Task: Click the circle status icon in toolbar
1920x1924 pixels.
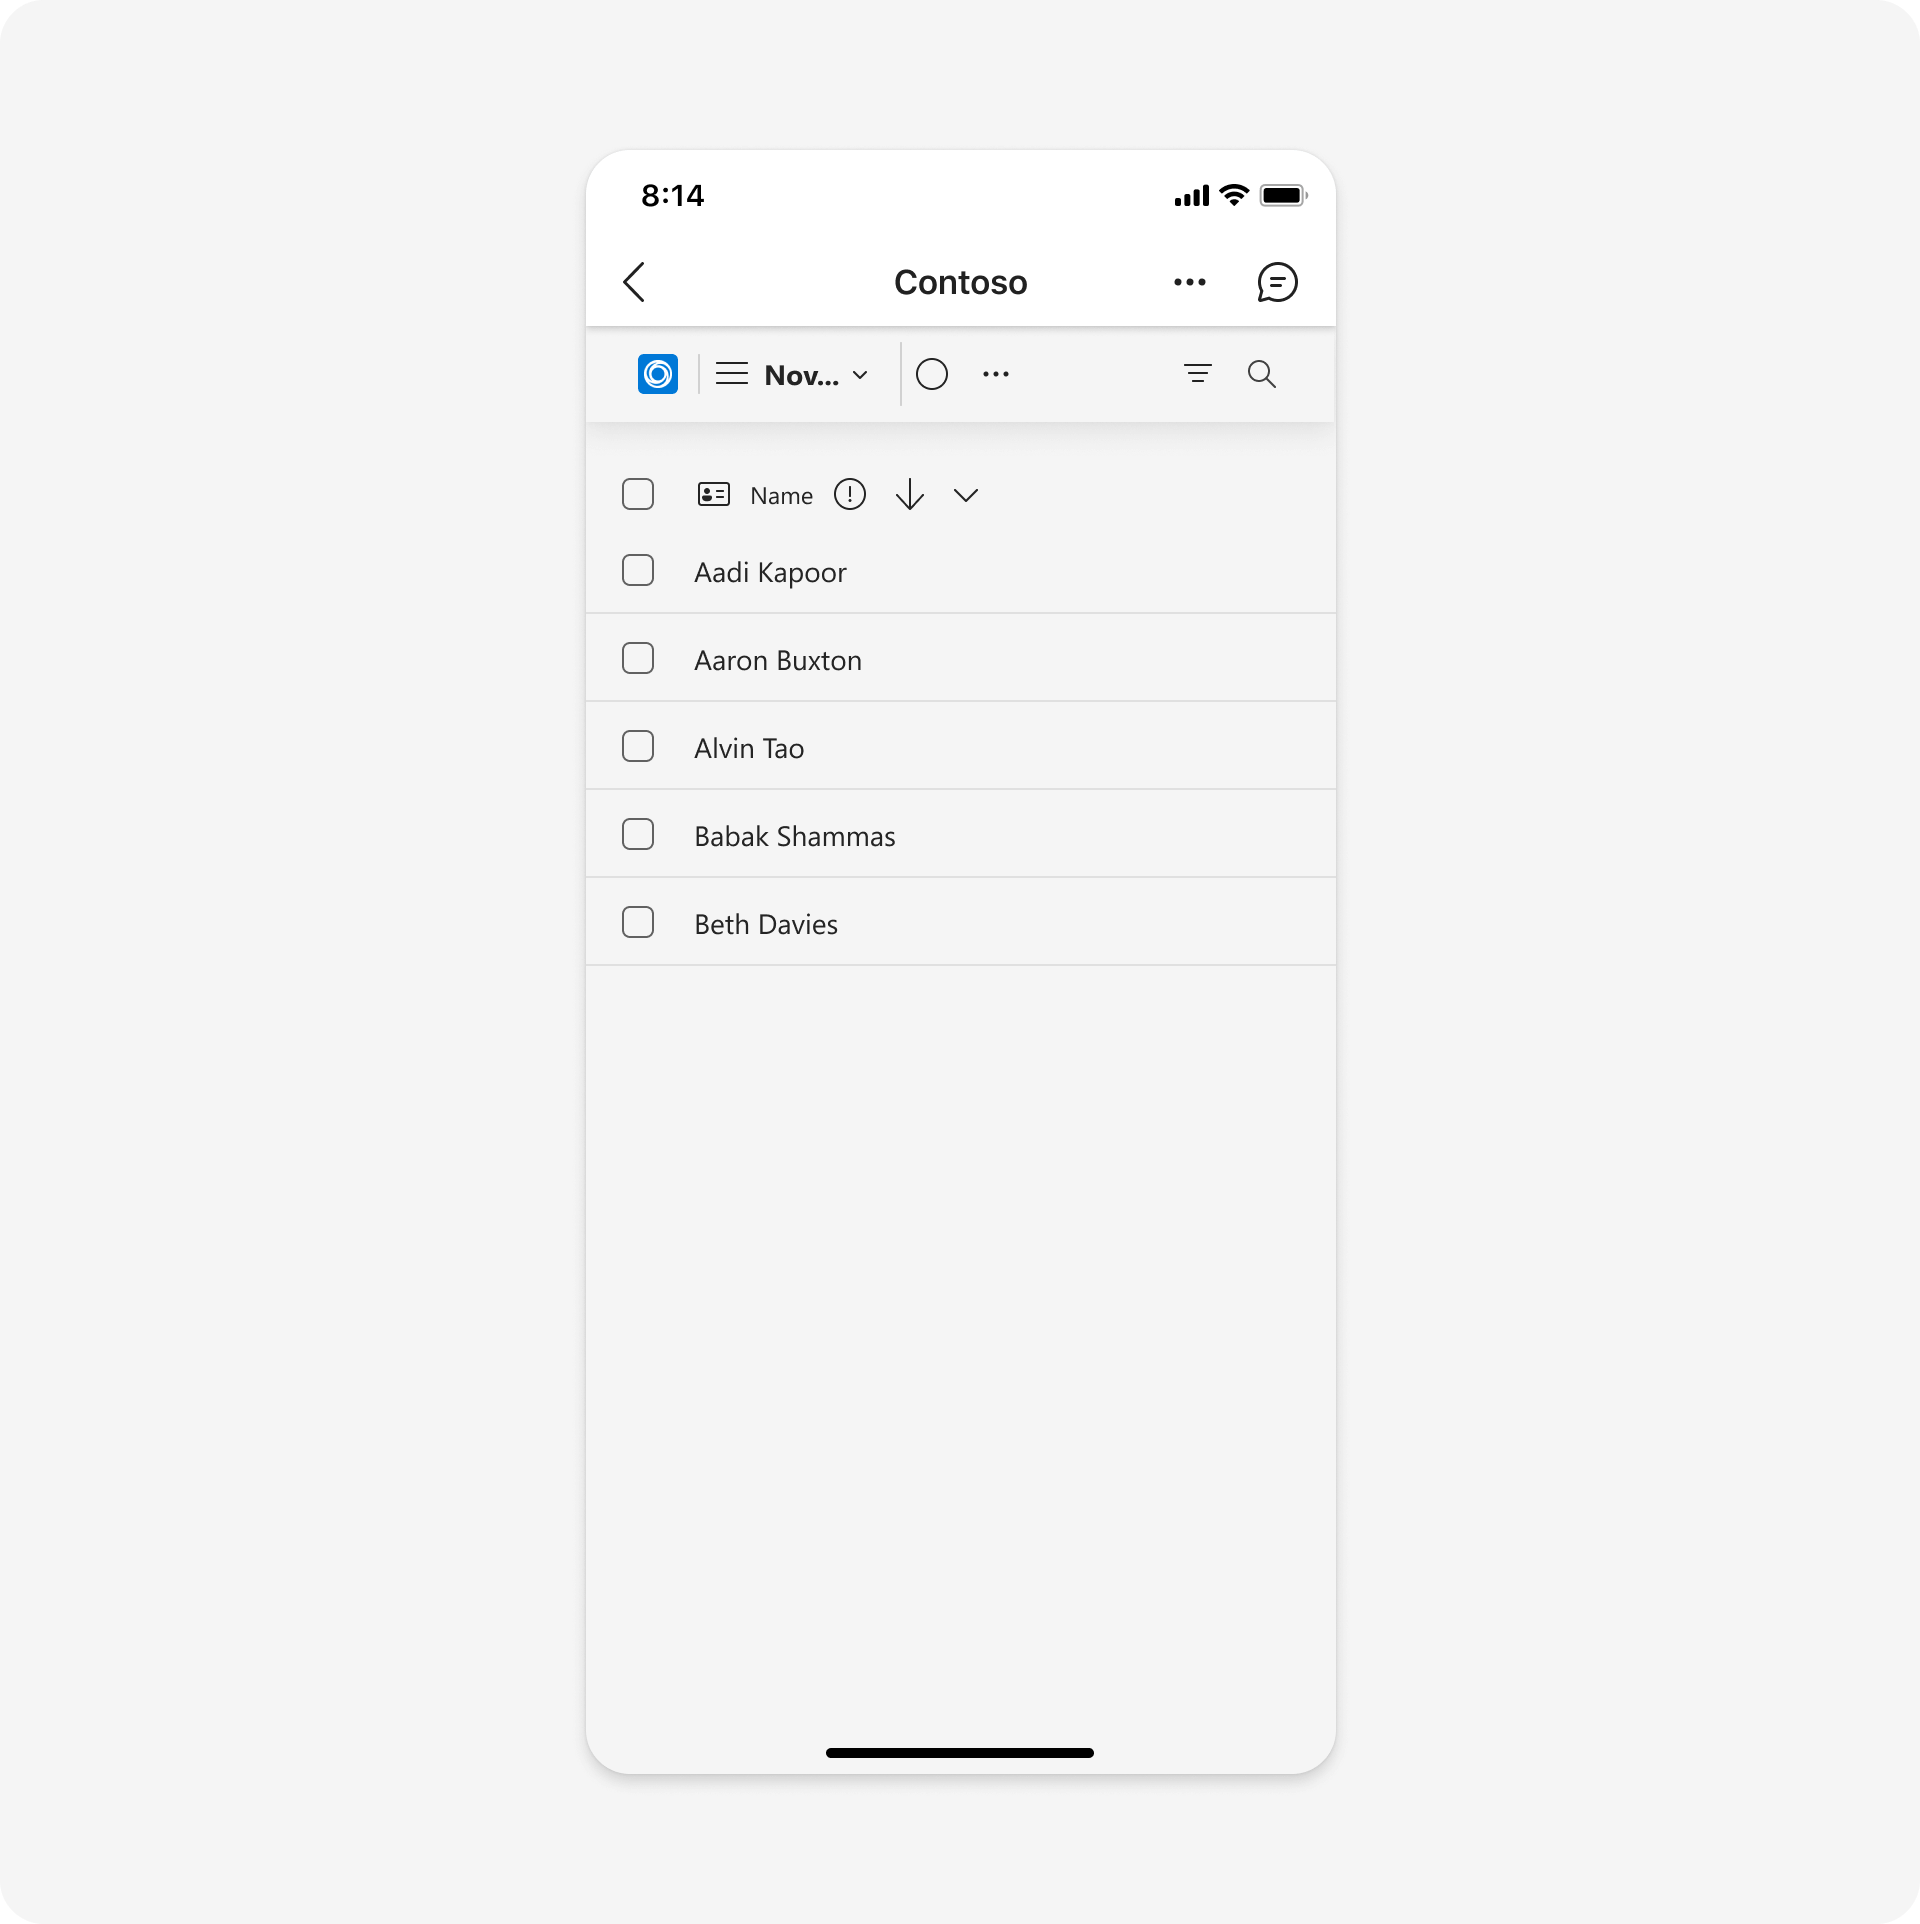Action: tap(932, 373)
